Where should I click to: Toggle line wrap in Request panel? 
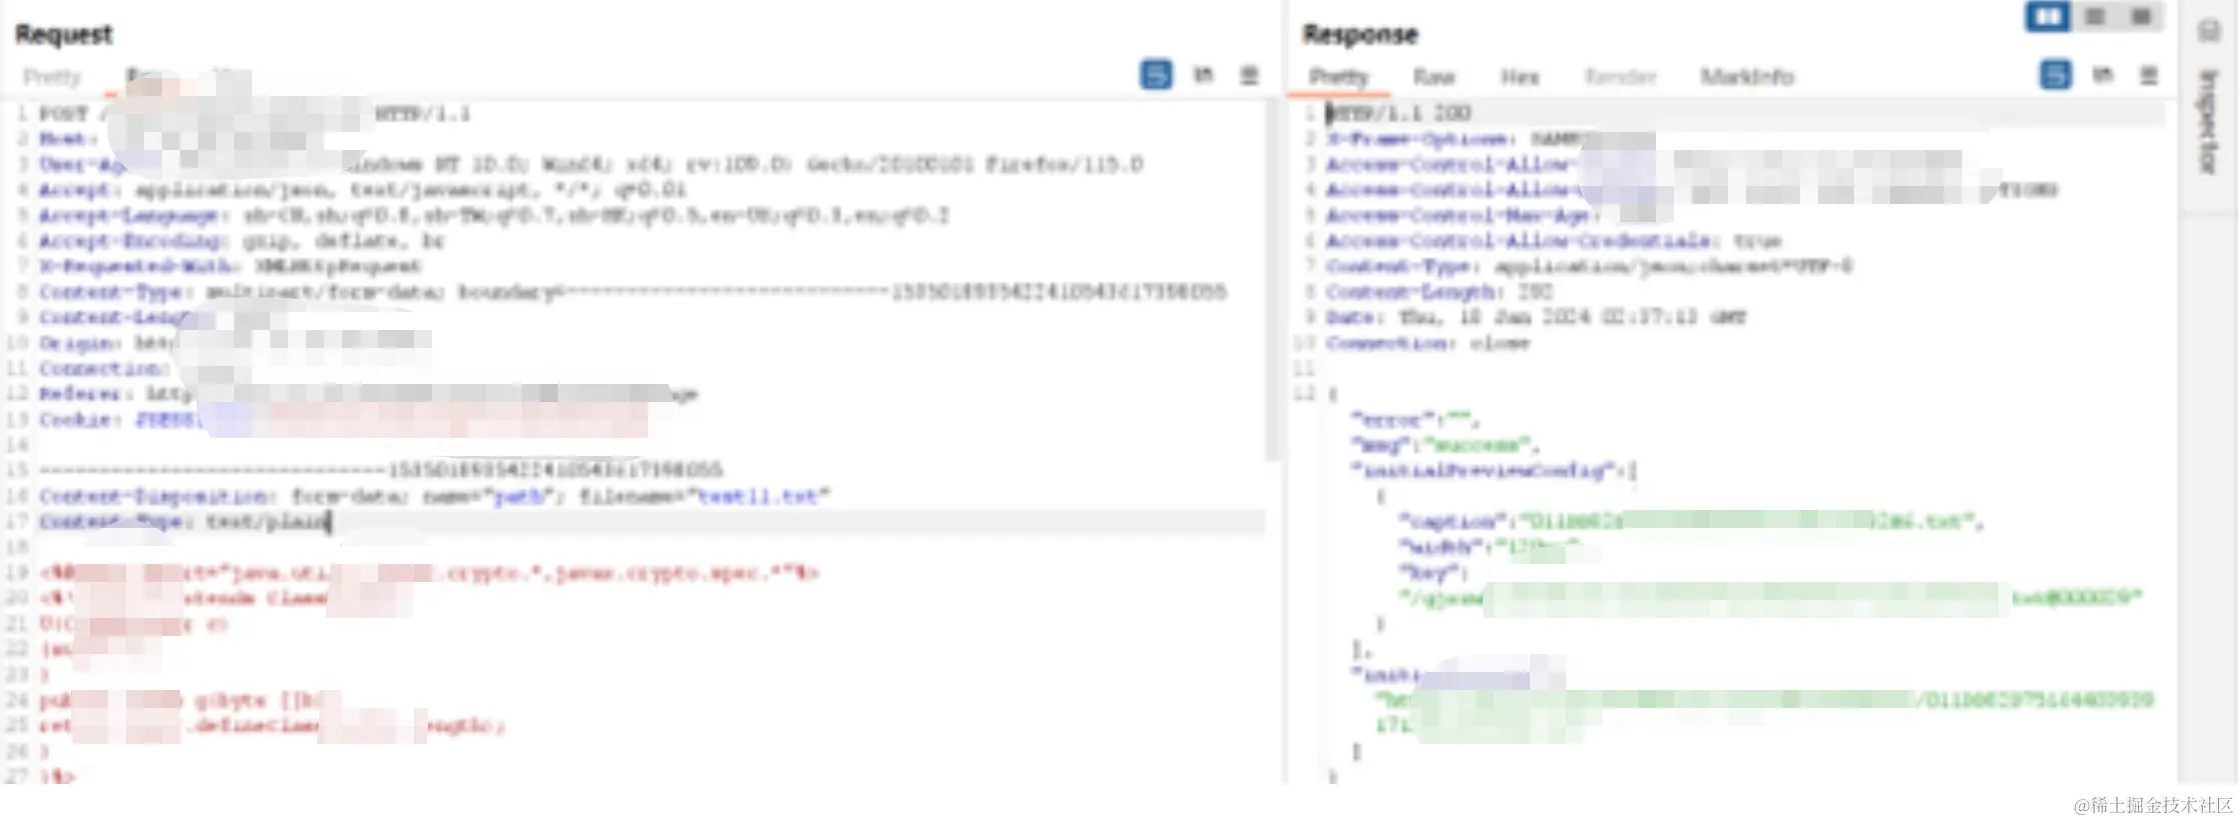point(1156,75)
